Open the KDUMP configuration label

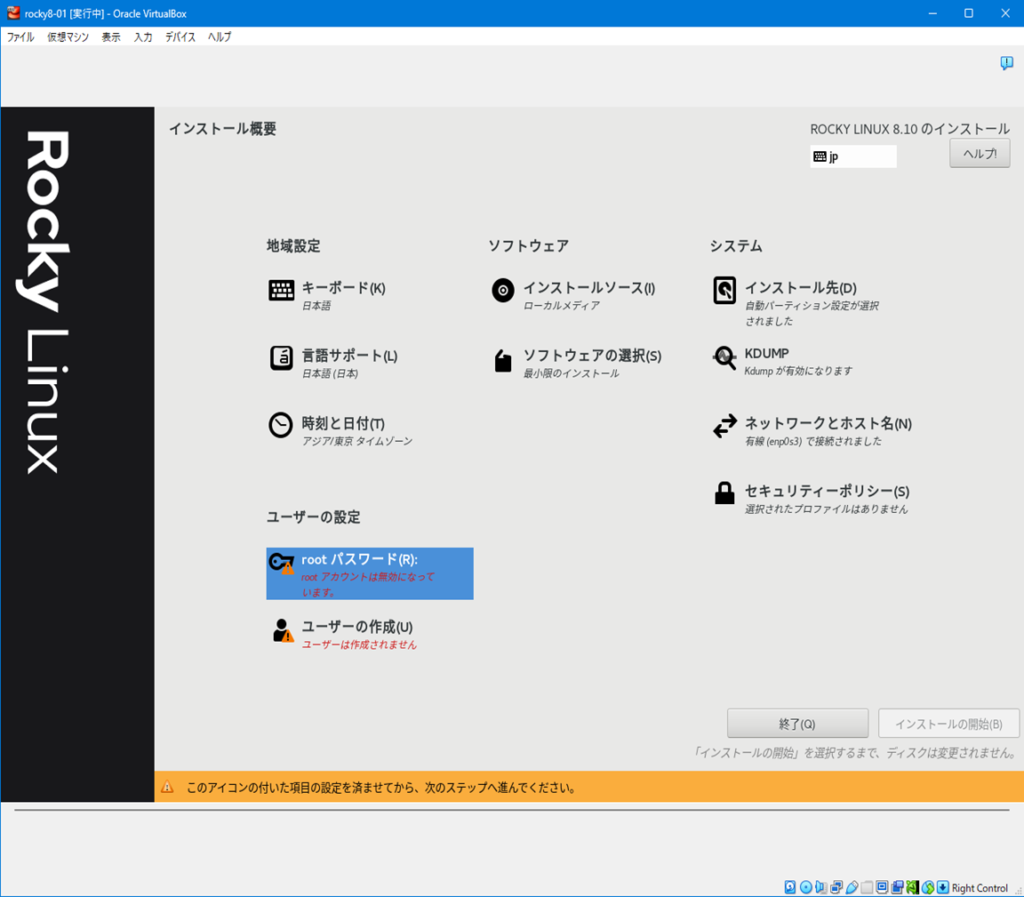[x=767, y=353]
